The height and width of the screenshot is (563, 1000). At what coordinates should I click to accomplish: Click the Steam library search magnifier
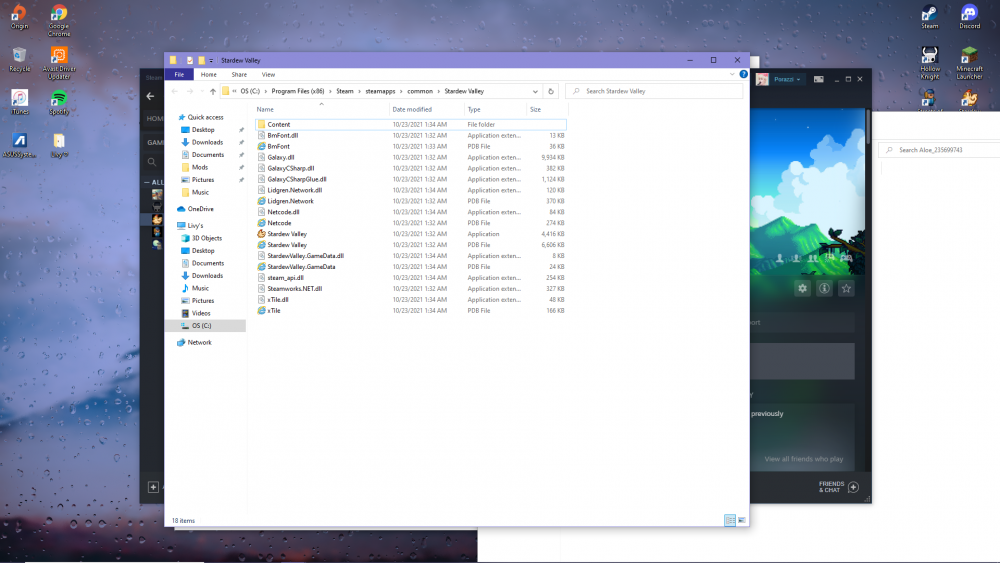tap(152, 162)
